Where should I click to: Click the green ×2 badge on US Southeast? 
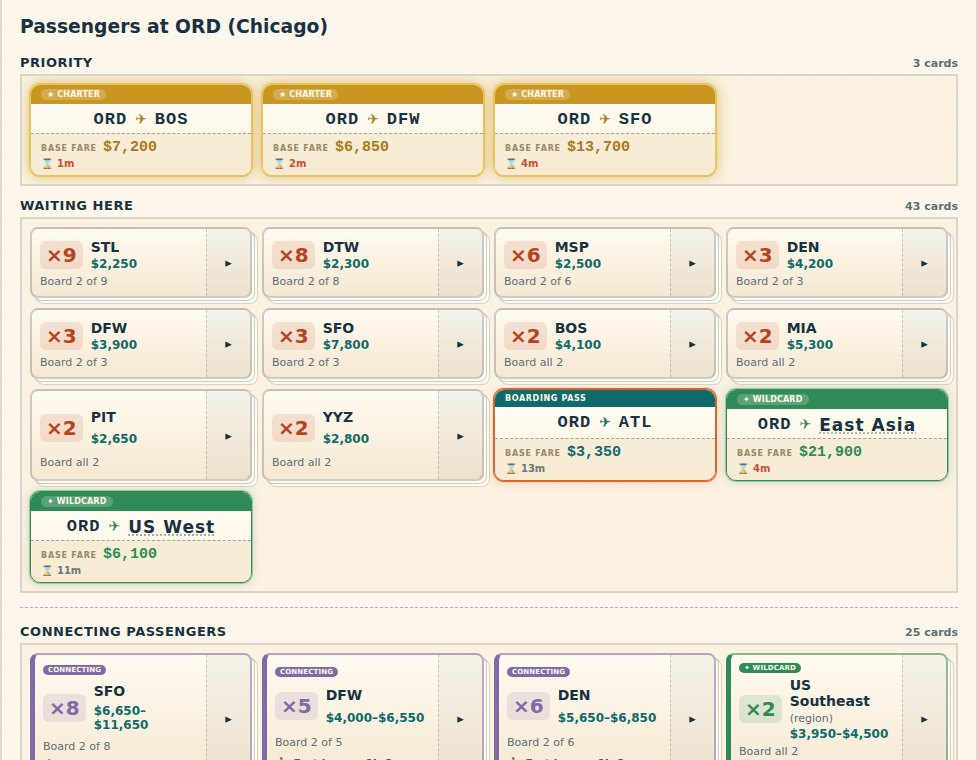[760, 709]
